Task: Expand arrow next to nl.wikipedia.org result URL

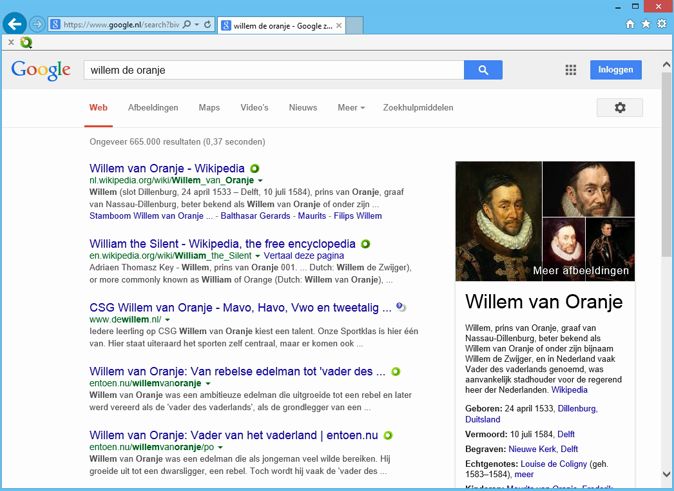Action: click(x=260, y=181)
